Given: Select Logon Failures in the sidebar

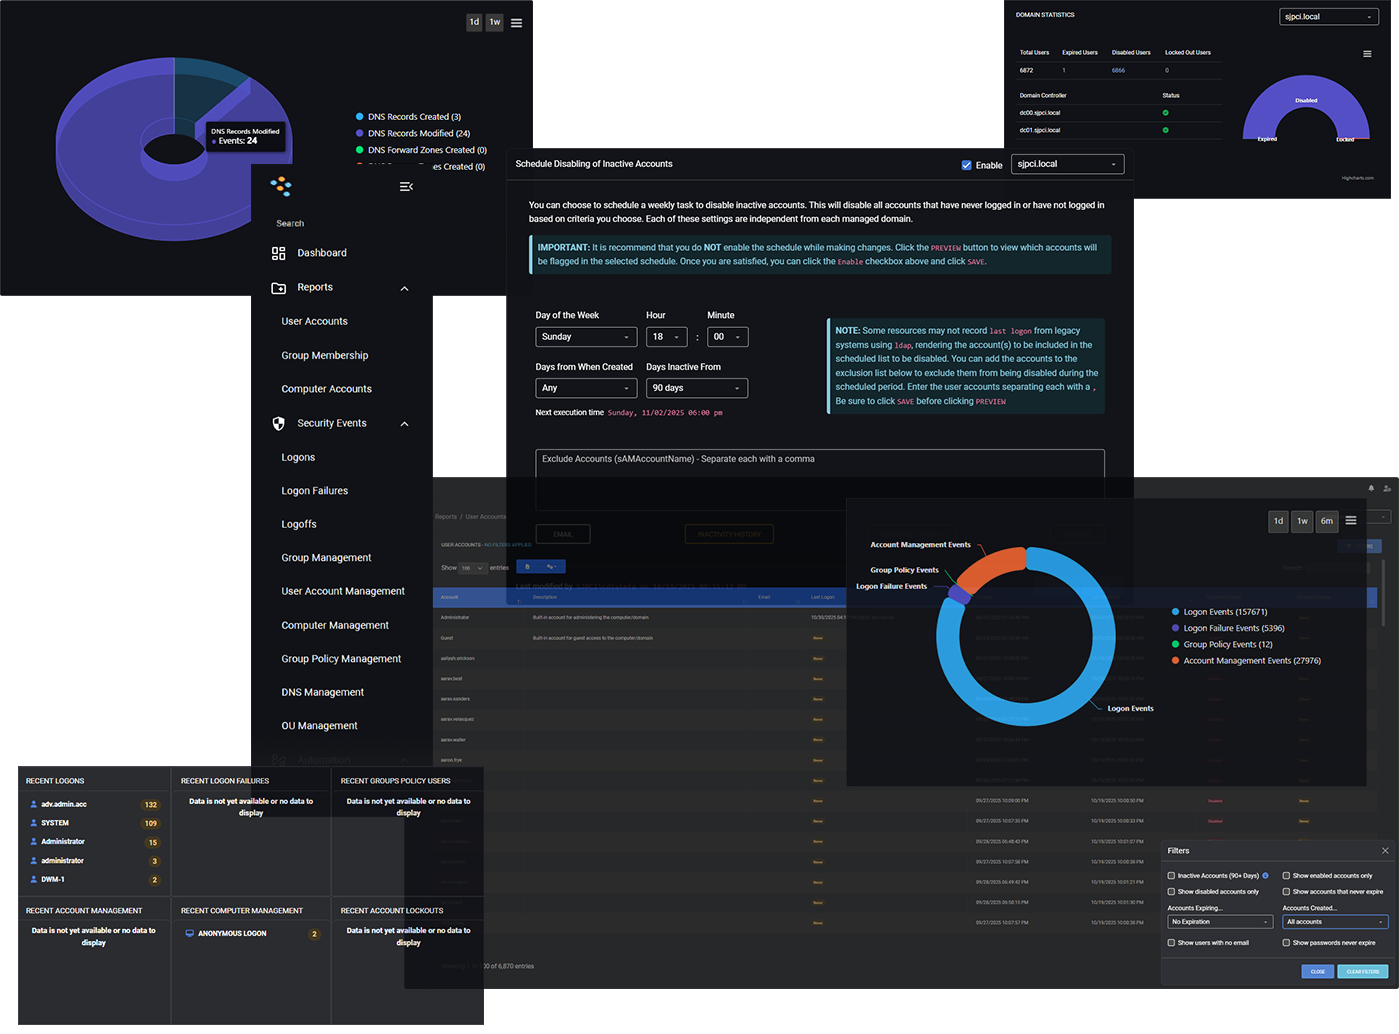Looking at the screenshot, I should pos(315,491).
